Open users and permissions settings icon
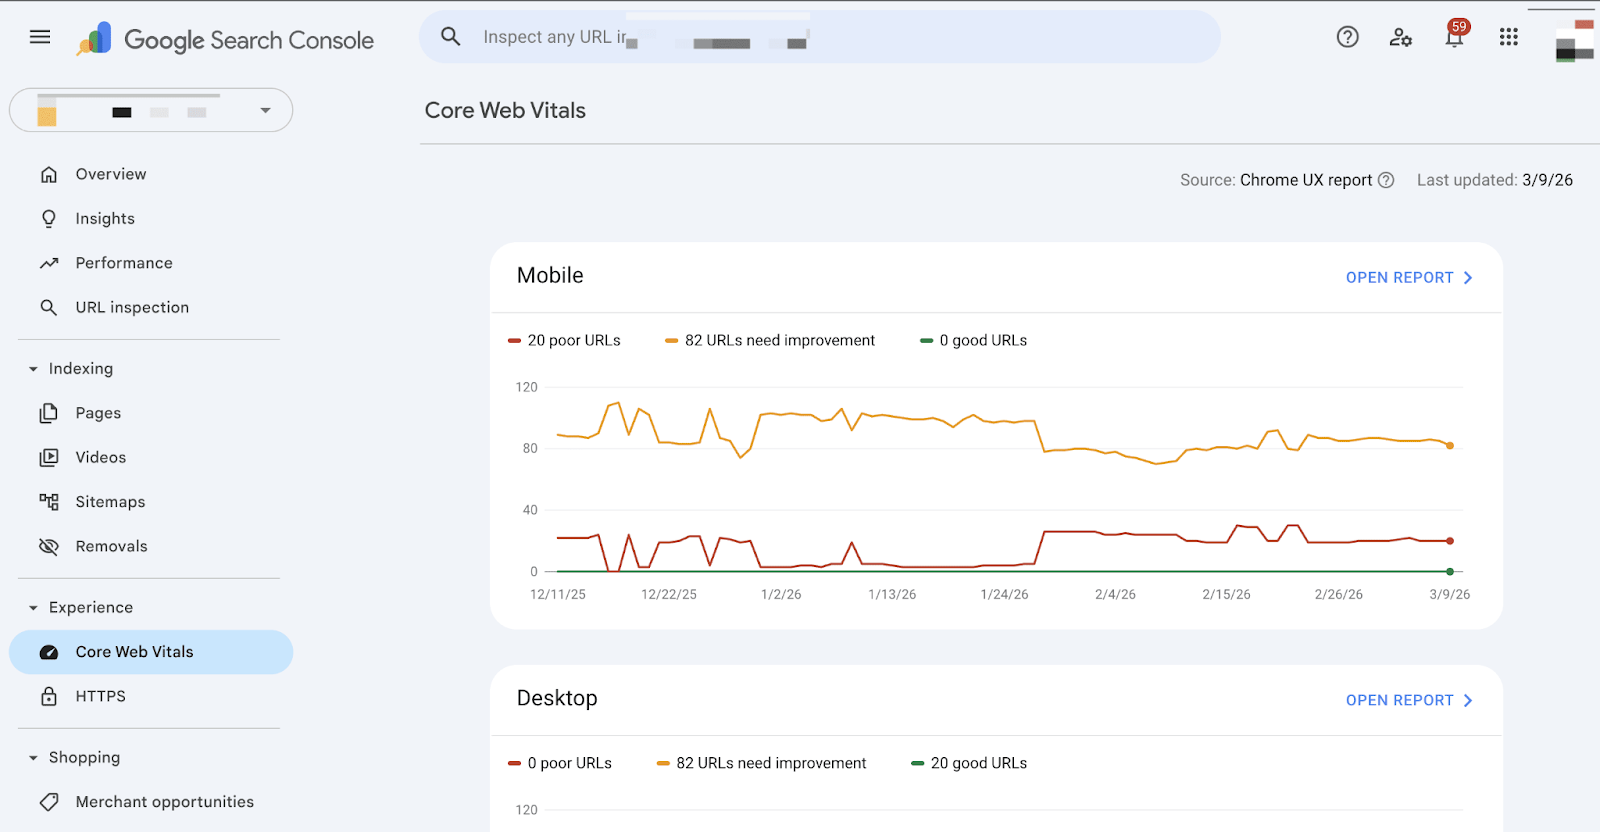 coord(1401,37)
